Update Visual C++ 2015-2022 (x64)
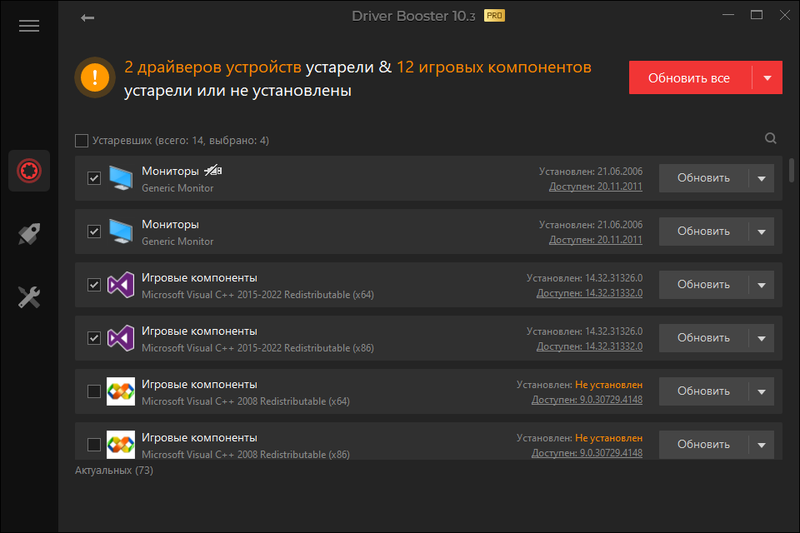Image resolution: width=800 pixels, height=533 pixels. [704, 285]
